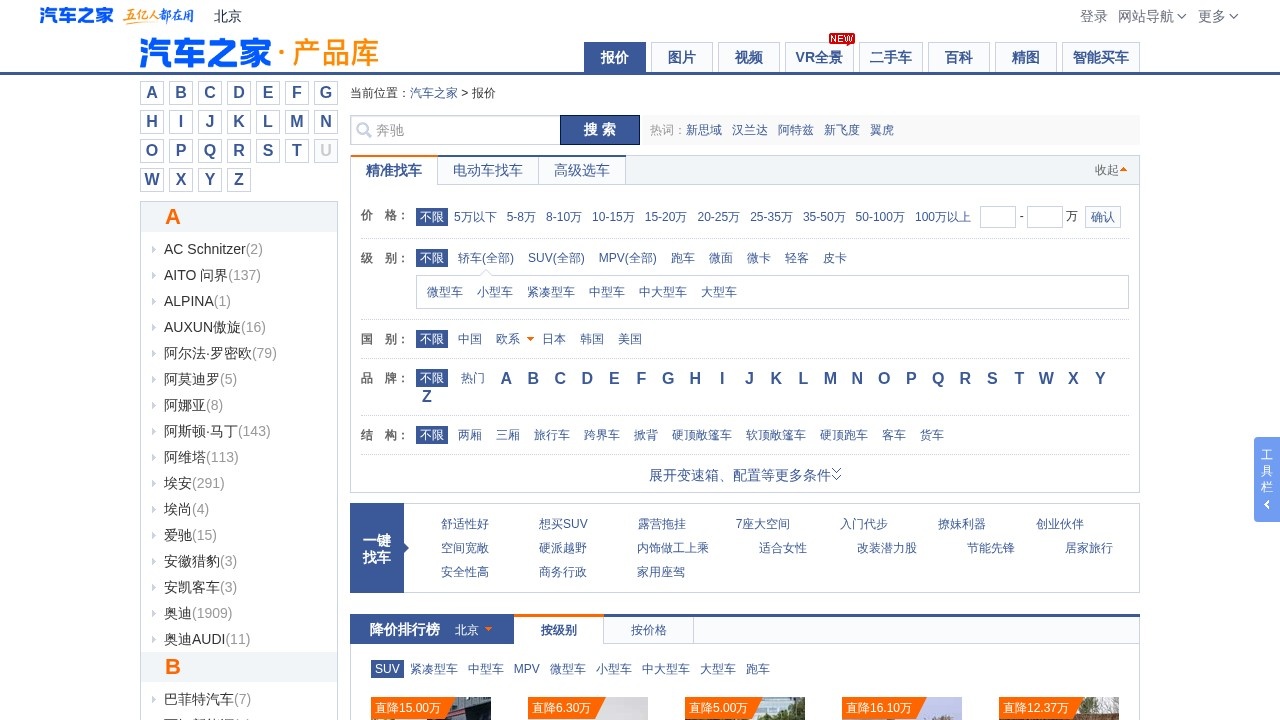Image resolution: width=1280 pixels, height=720 pixels.
Task: Click the 汽车之家 logo at top left
Action: click(x=76, y=15)
